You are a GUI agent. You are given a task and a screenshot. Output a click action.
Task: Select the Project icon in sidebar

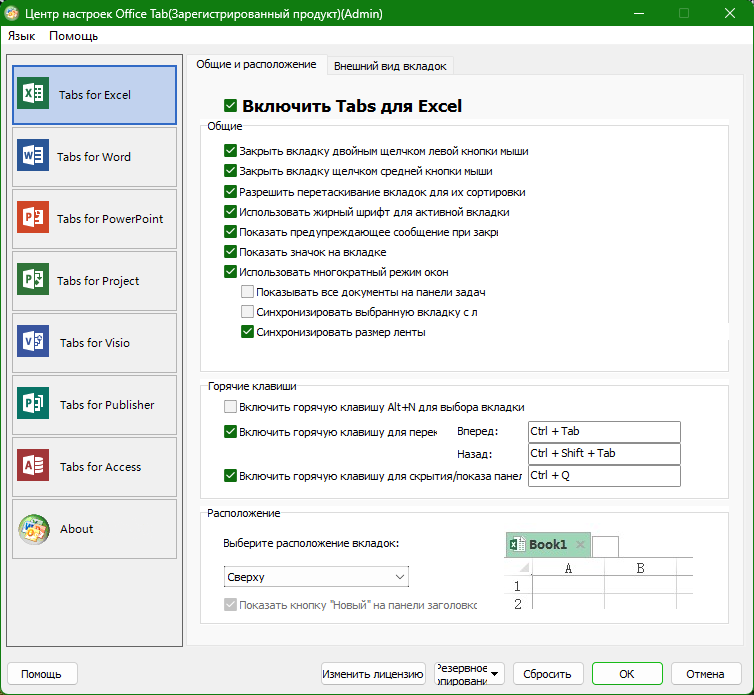(33, 279)
